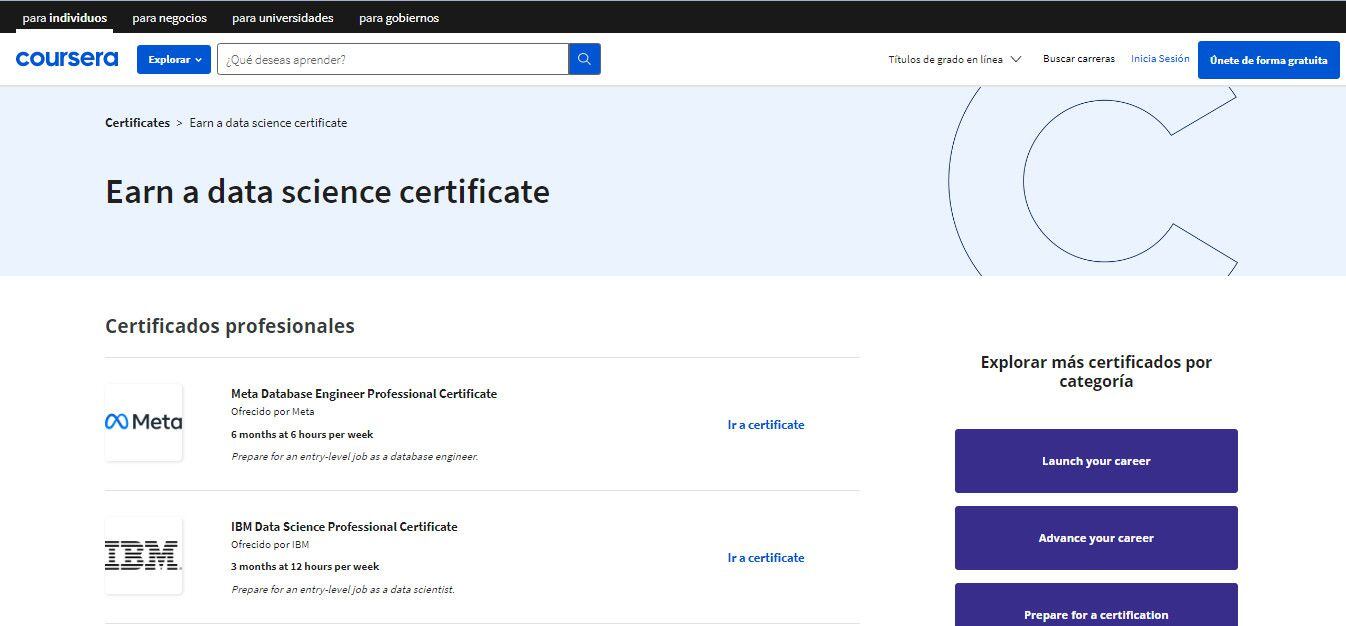Click the search field '¿Qué deseas aprender?'
Image resolution: width=1346 pixels, height=626 pixels.
pyautogui.click(x=392, y=59)
